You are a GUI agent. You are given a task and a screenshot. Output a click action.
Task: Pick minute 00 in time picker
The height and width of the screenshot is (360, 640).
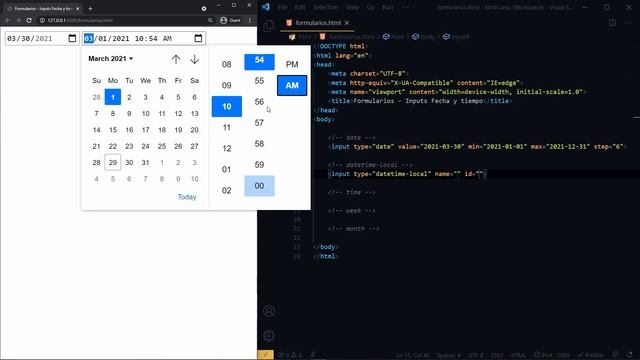(259, 186)
